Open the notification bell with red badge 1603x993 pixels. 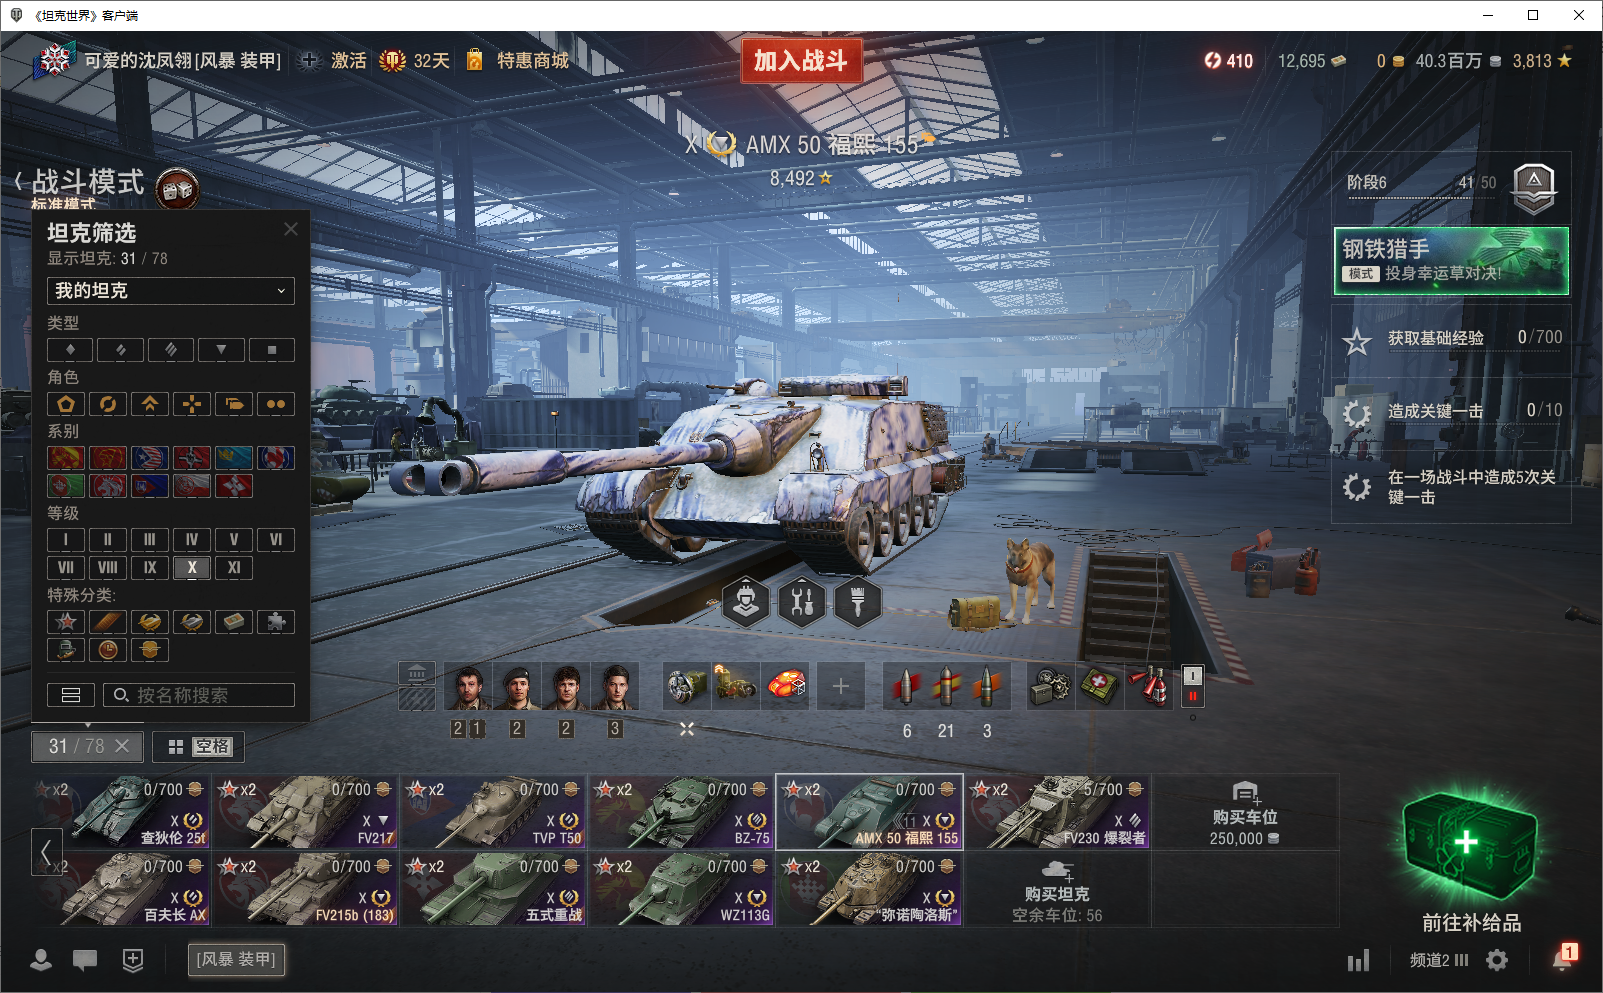[1564, 957]
